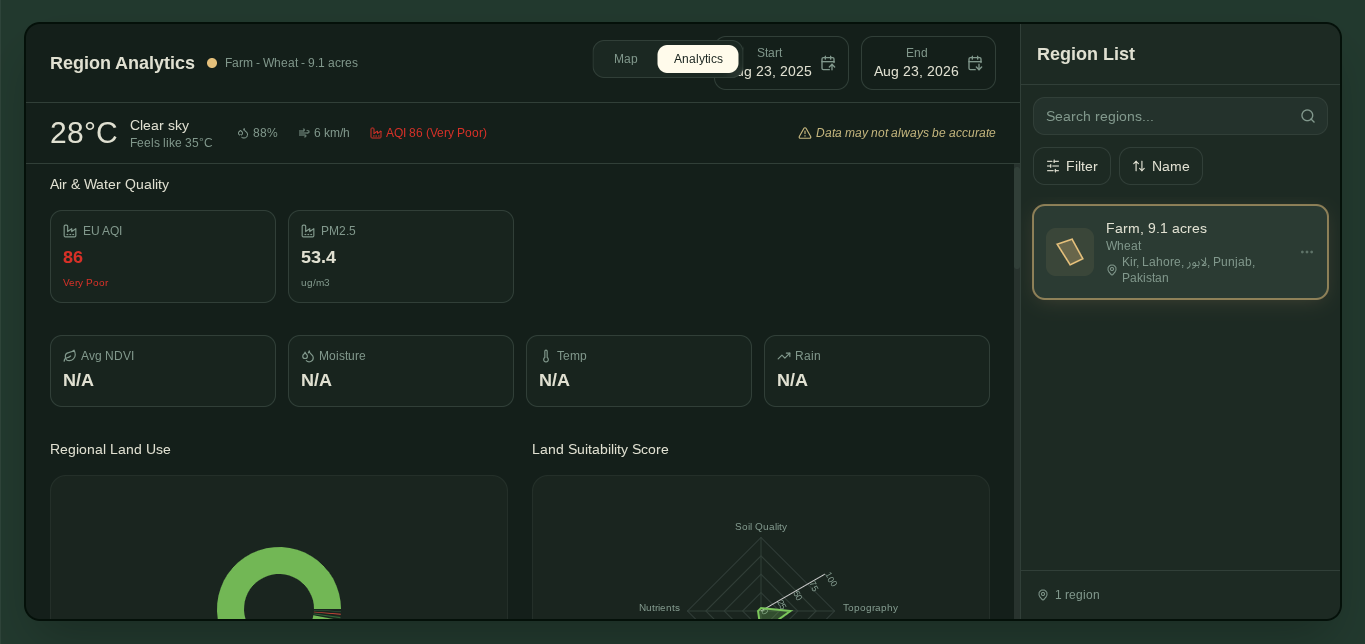Click the wind icon beside 6 km/h
This screenshot has height=644, width=1365.
[304, 133]
